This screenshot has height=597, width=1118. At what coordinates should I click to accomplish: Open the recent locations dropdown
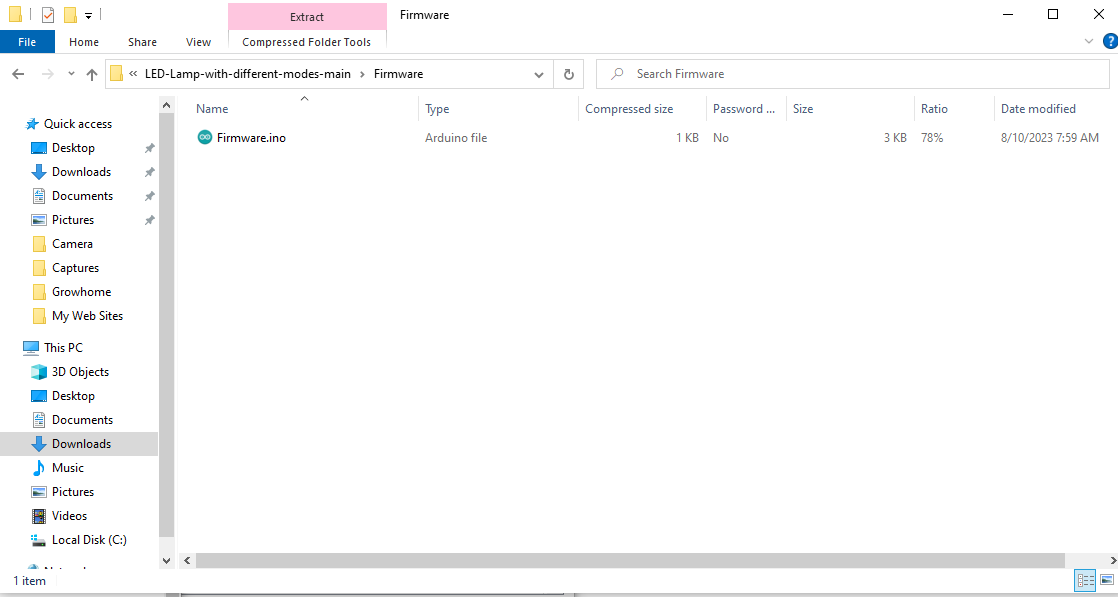point(71,73)
